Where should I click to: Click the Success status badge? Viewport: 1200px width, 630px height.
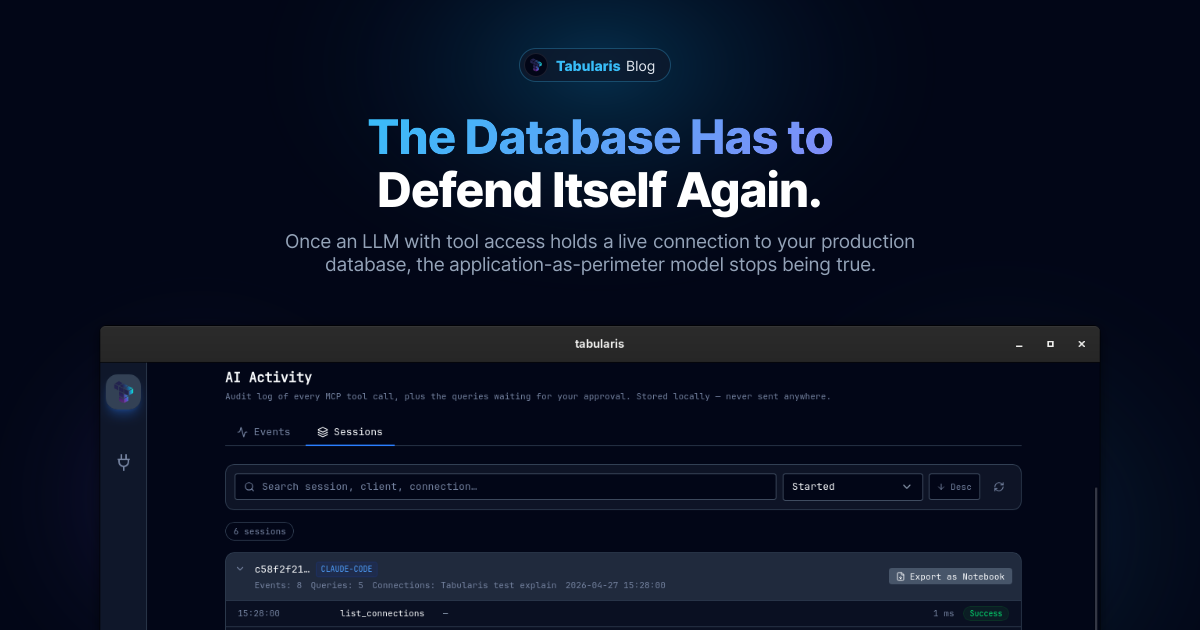click(x=986, y=613)
